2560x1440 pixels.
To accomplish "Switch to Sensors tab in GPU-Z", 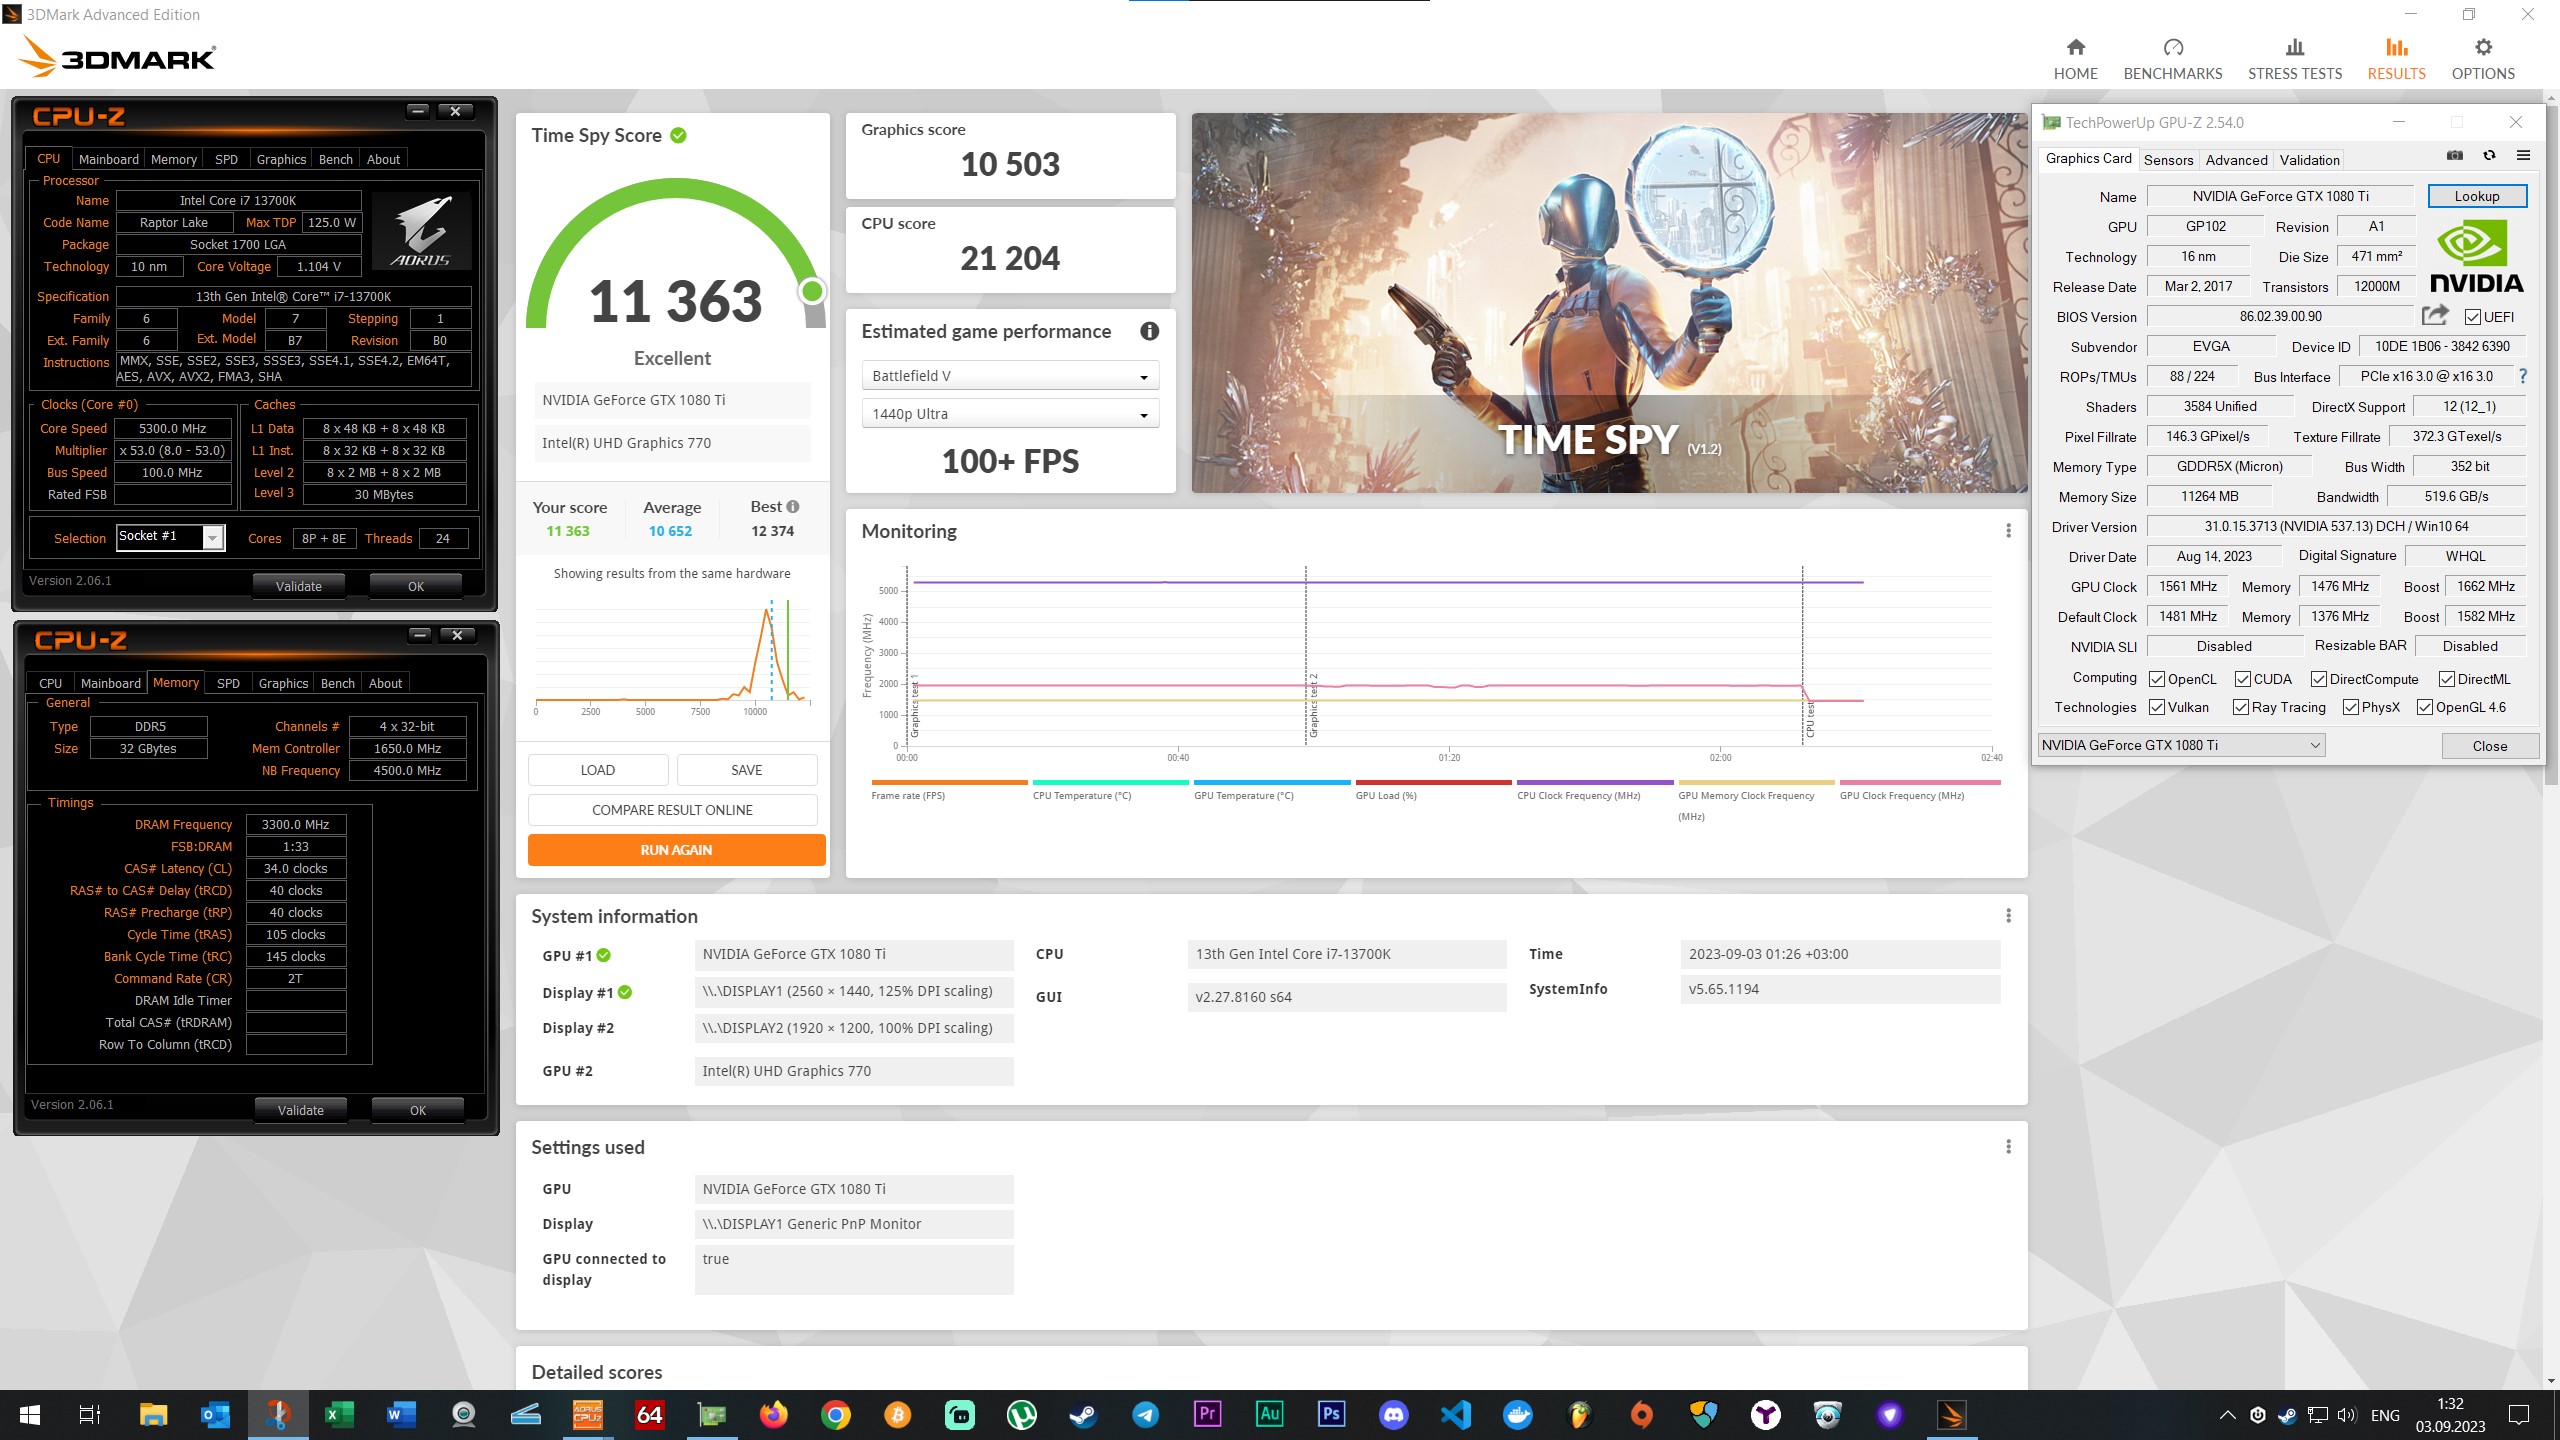I will click(2168, 160).
